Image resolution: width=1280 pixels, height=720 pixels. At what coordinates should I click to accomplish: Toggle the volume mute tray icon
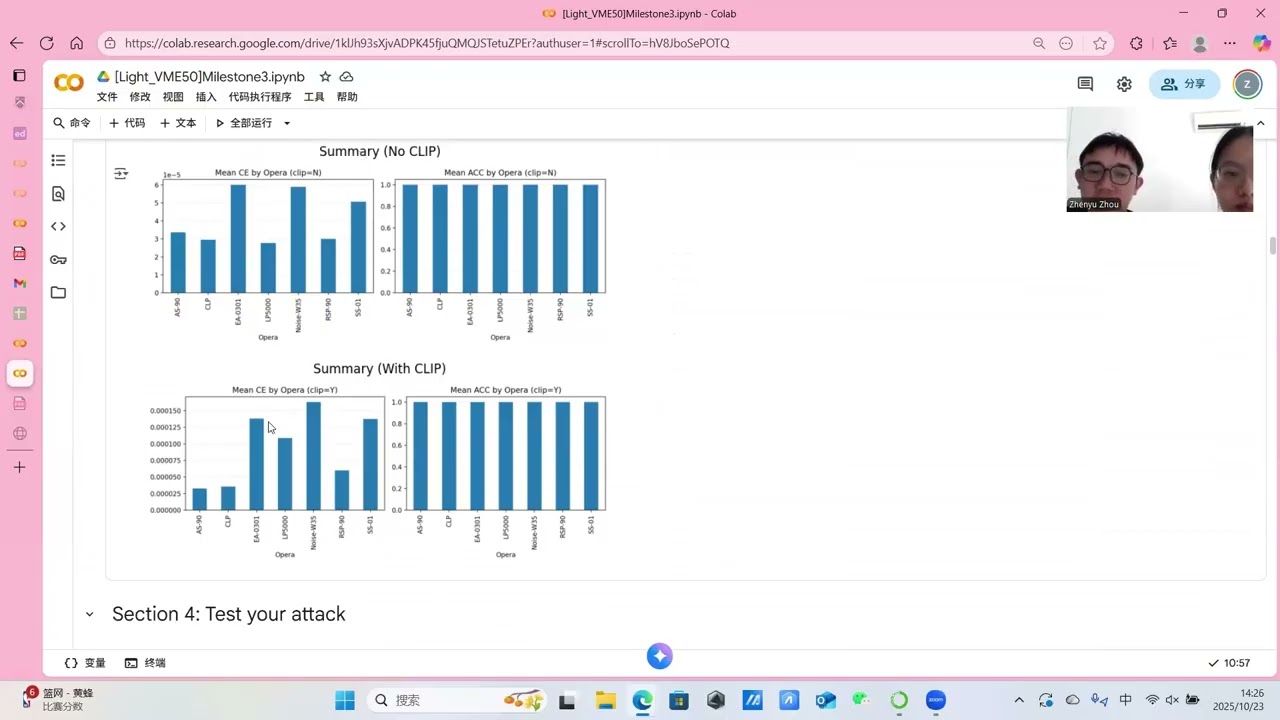tap(1172, 700)
